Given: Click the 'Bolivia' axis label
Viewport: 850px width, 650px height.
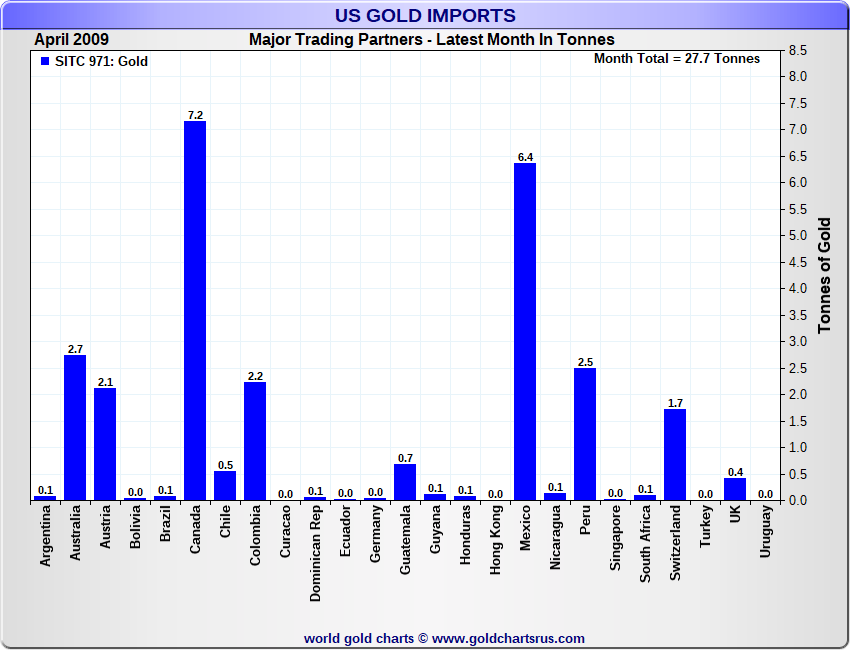Looking at the screenshot, I should click(135, 526).
